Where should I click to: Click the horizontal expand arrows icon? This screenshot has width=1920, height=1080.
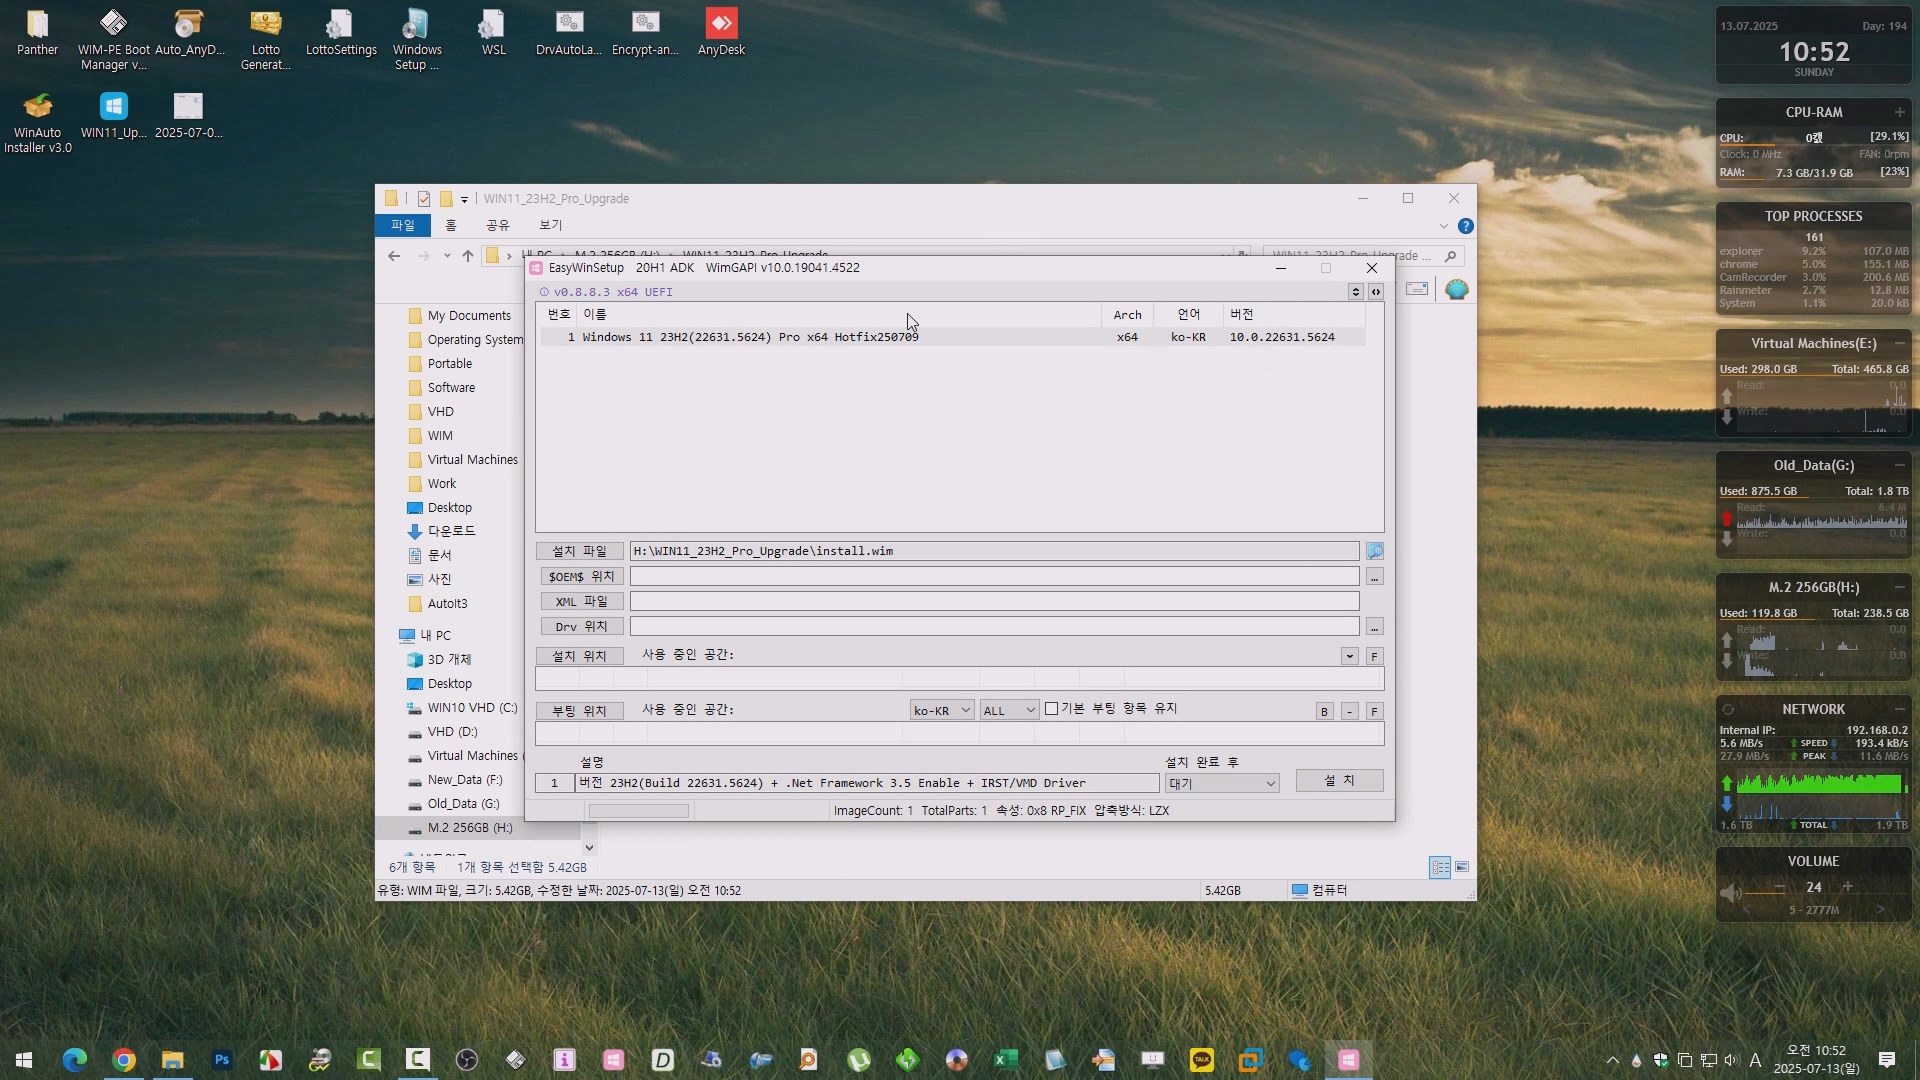(x=1376, y=292)
